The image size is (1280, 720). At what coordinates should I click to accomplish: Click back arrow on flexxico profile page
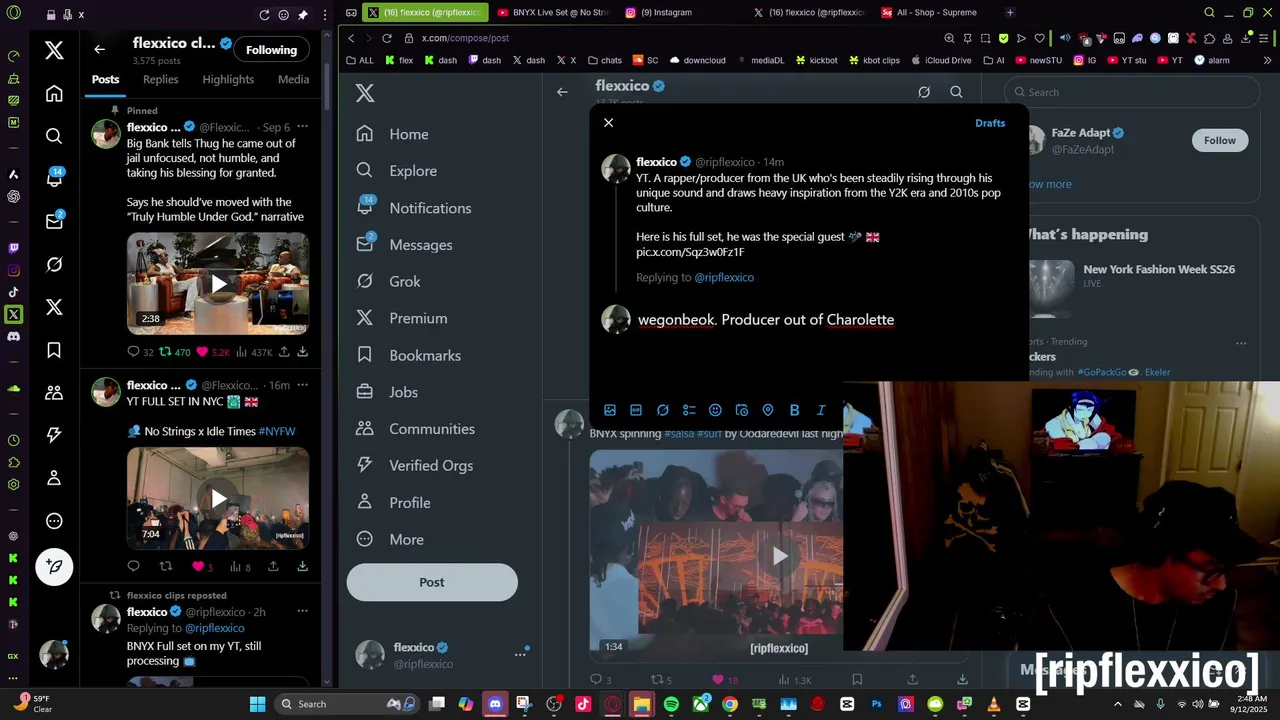click(x=562, y=92)
